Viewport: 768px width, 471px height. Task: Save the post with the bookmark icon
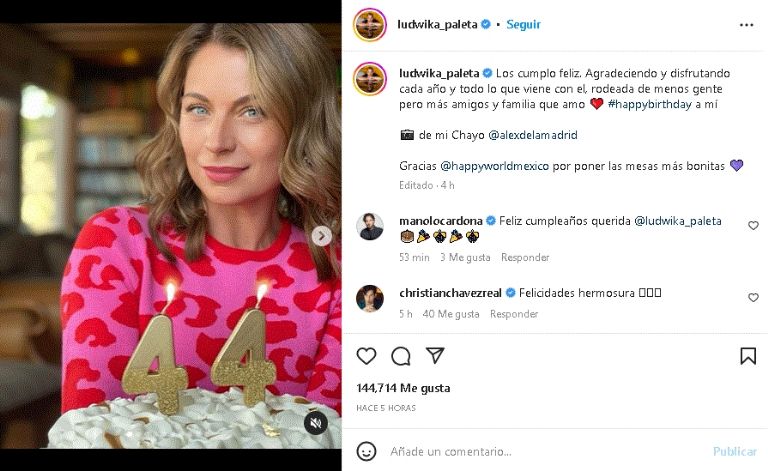point(748,356)
